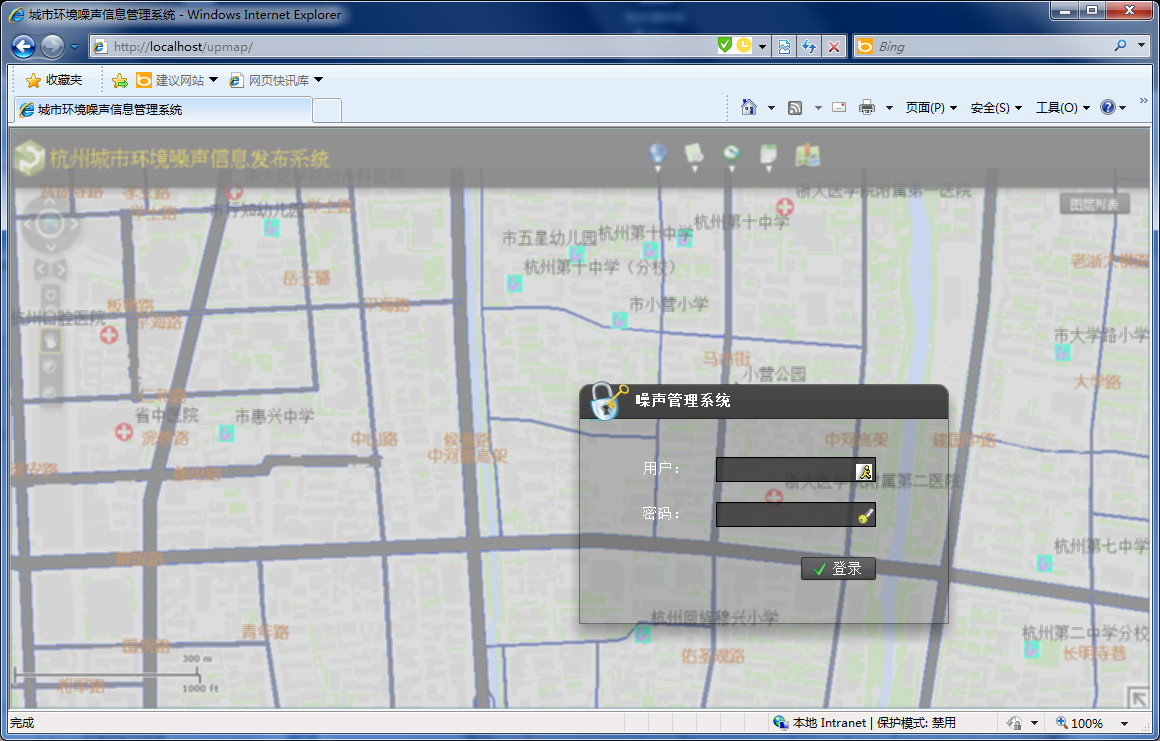Click the compatibility view icon
The image size is (1160, 741).
pyautogui.click(x=785, y=47)
